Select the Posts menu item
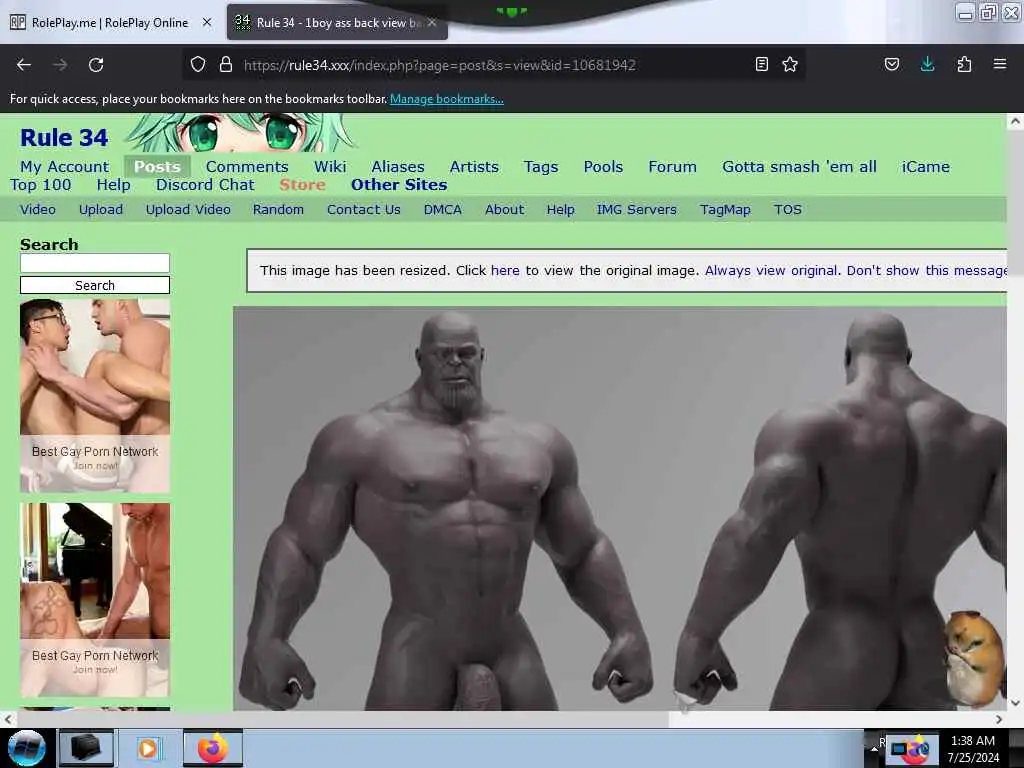The image size is (1024, 768). point(157,167)
